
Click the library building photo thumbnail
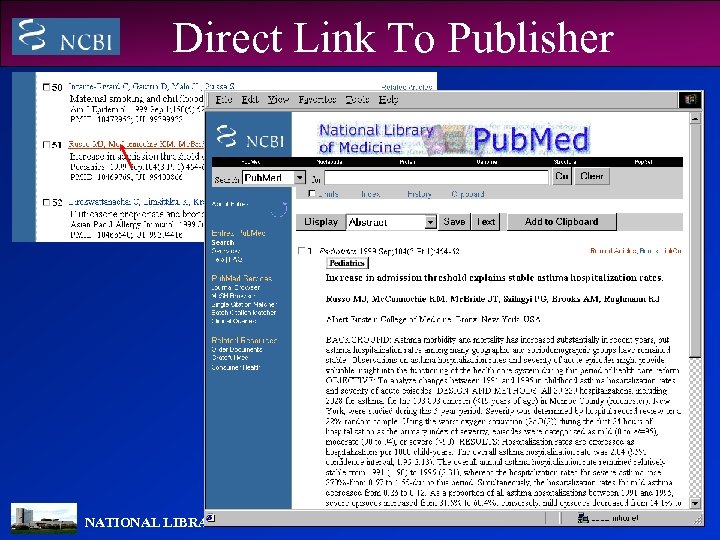[x=44, y=518]
